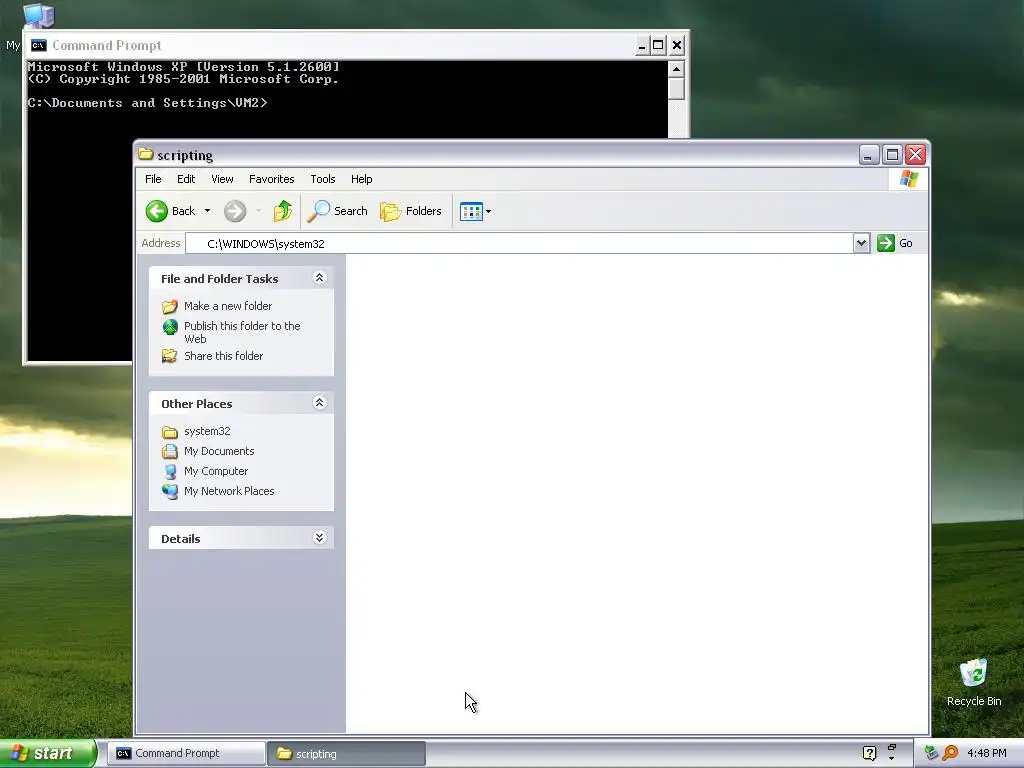Viewport: 1024px width, 768px height.
Task: Click the Command Prompt scrollbar up arrow
Action: point(677,69)
